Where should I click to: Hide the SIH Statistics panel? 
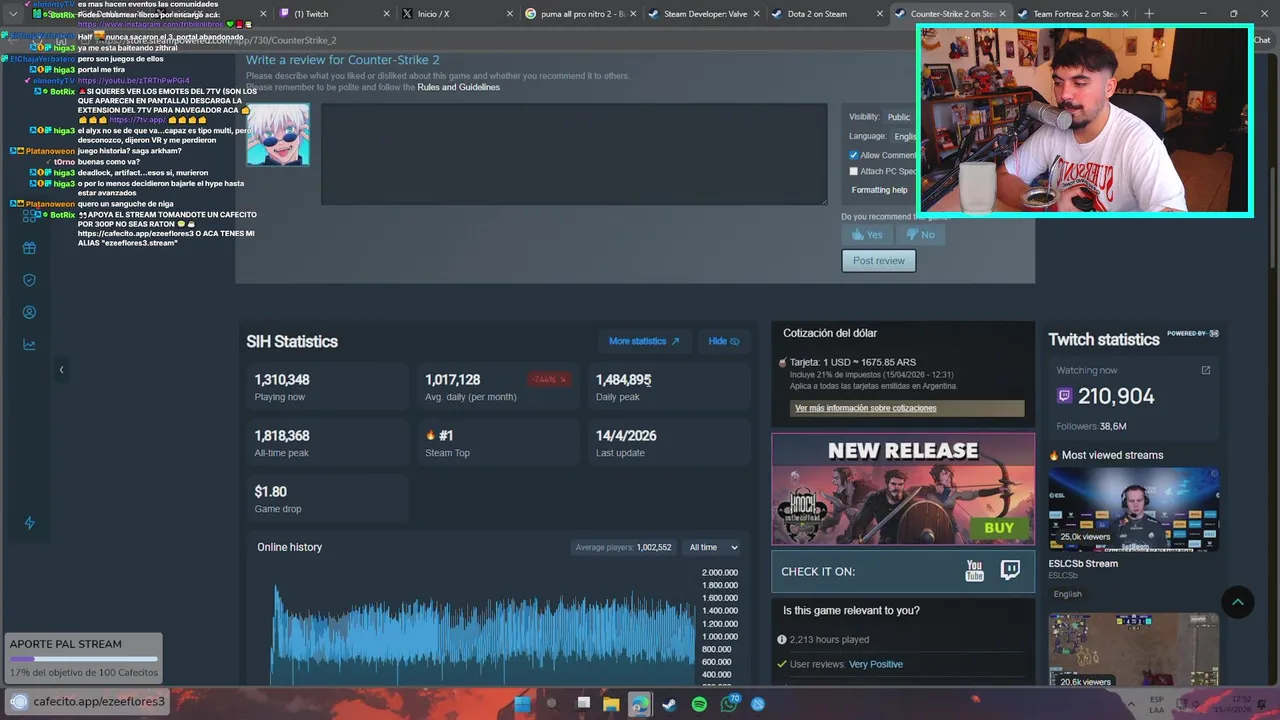724,341
